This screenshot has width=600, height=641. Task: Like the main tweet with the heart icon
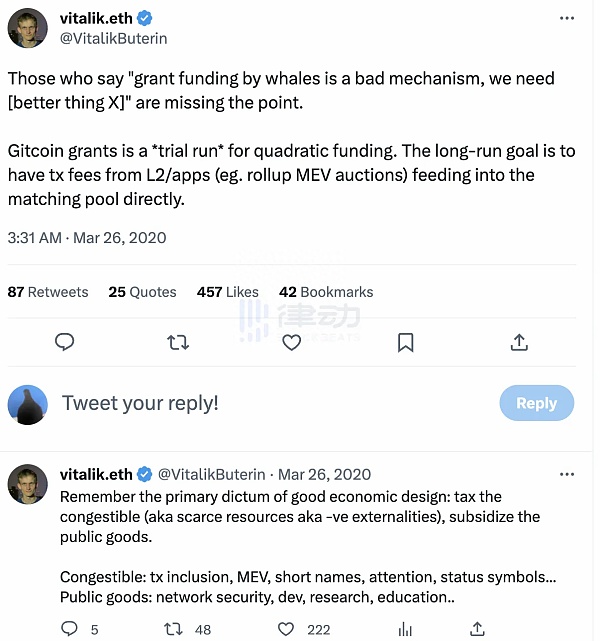pyautogui.click(x=291, y=342)
